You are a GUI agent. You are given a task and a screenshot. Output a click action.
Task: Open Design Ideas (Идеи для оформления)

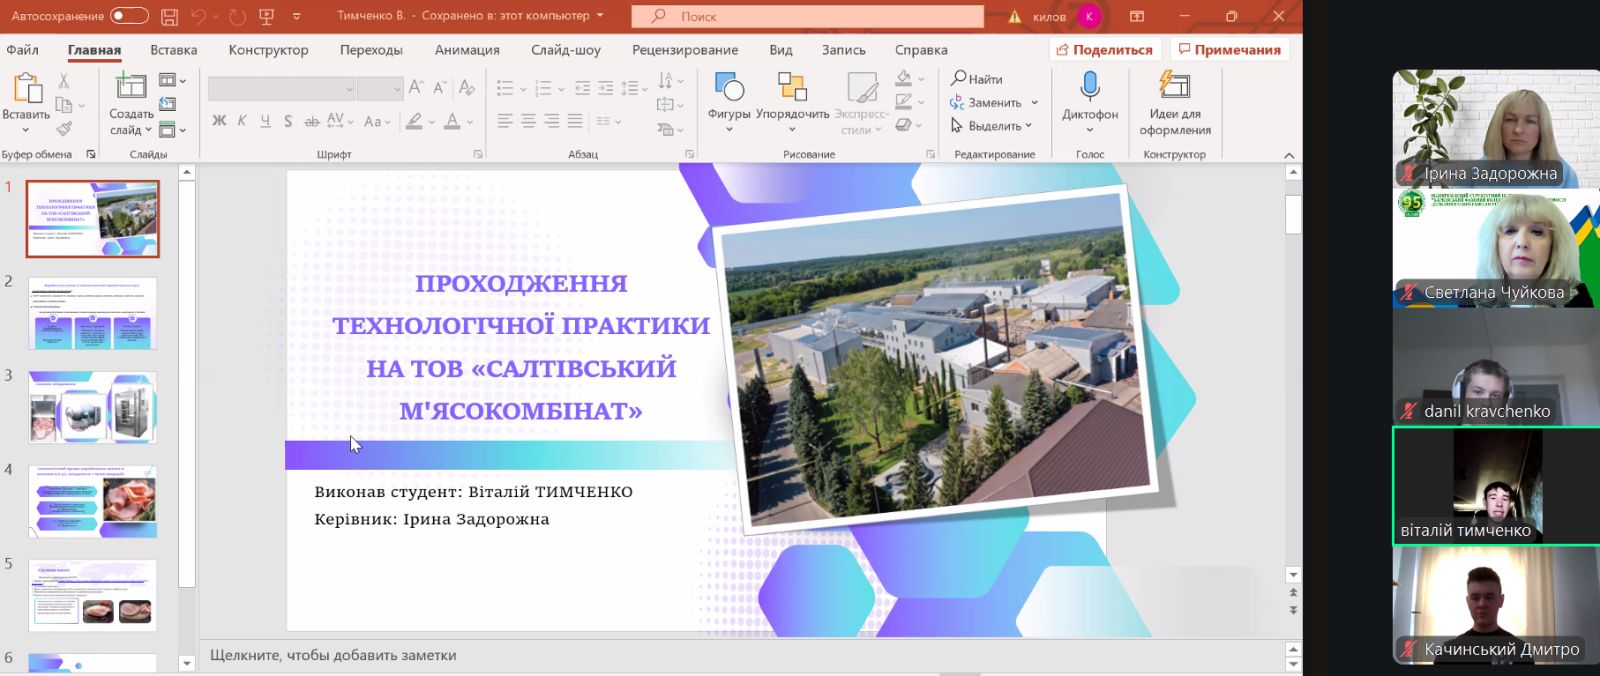tap(1174, 87)
